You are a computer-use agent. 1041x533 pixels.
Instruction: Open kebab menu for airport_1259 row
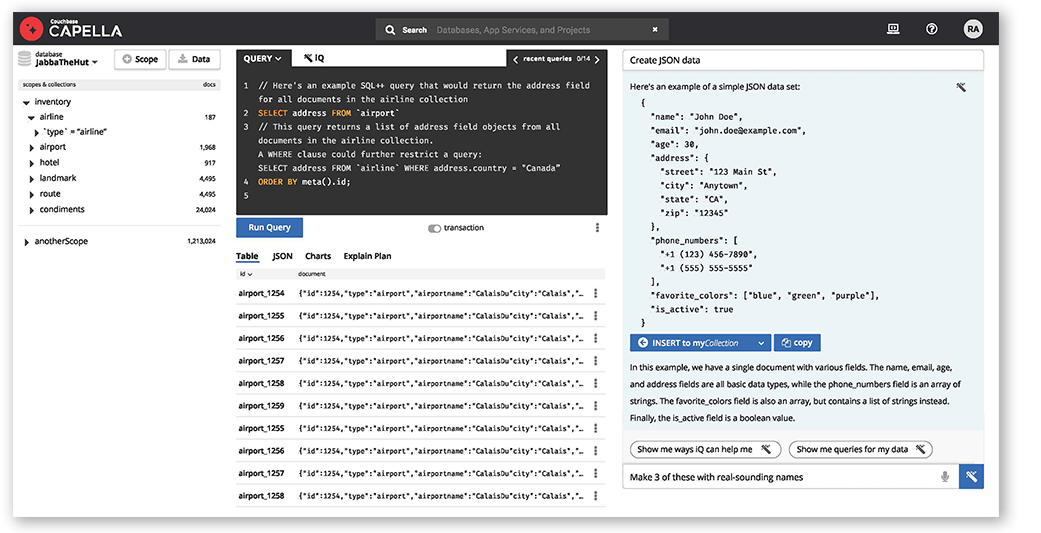[596, 406]
